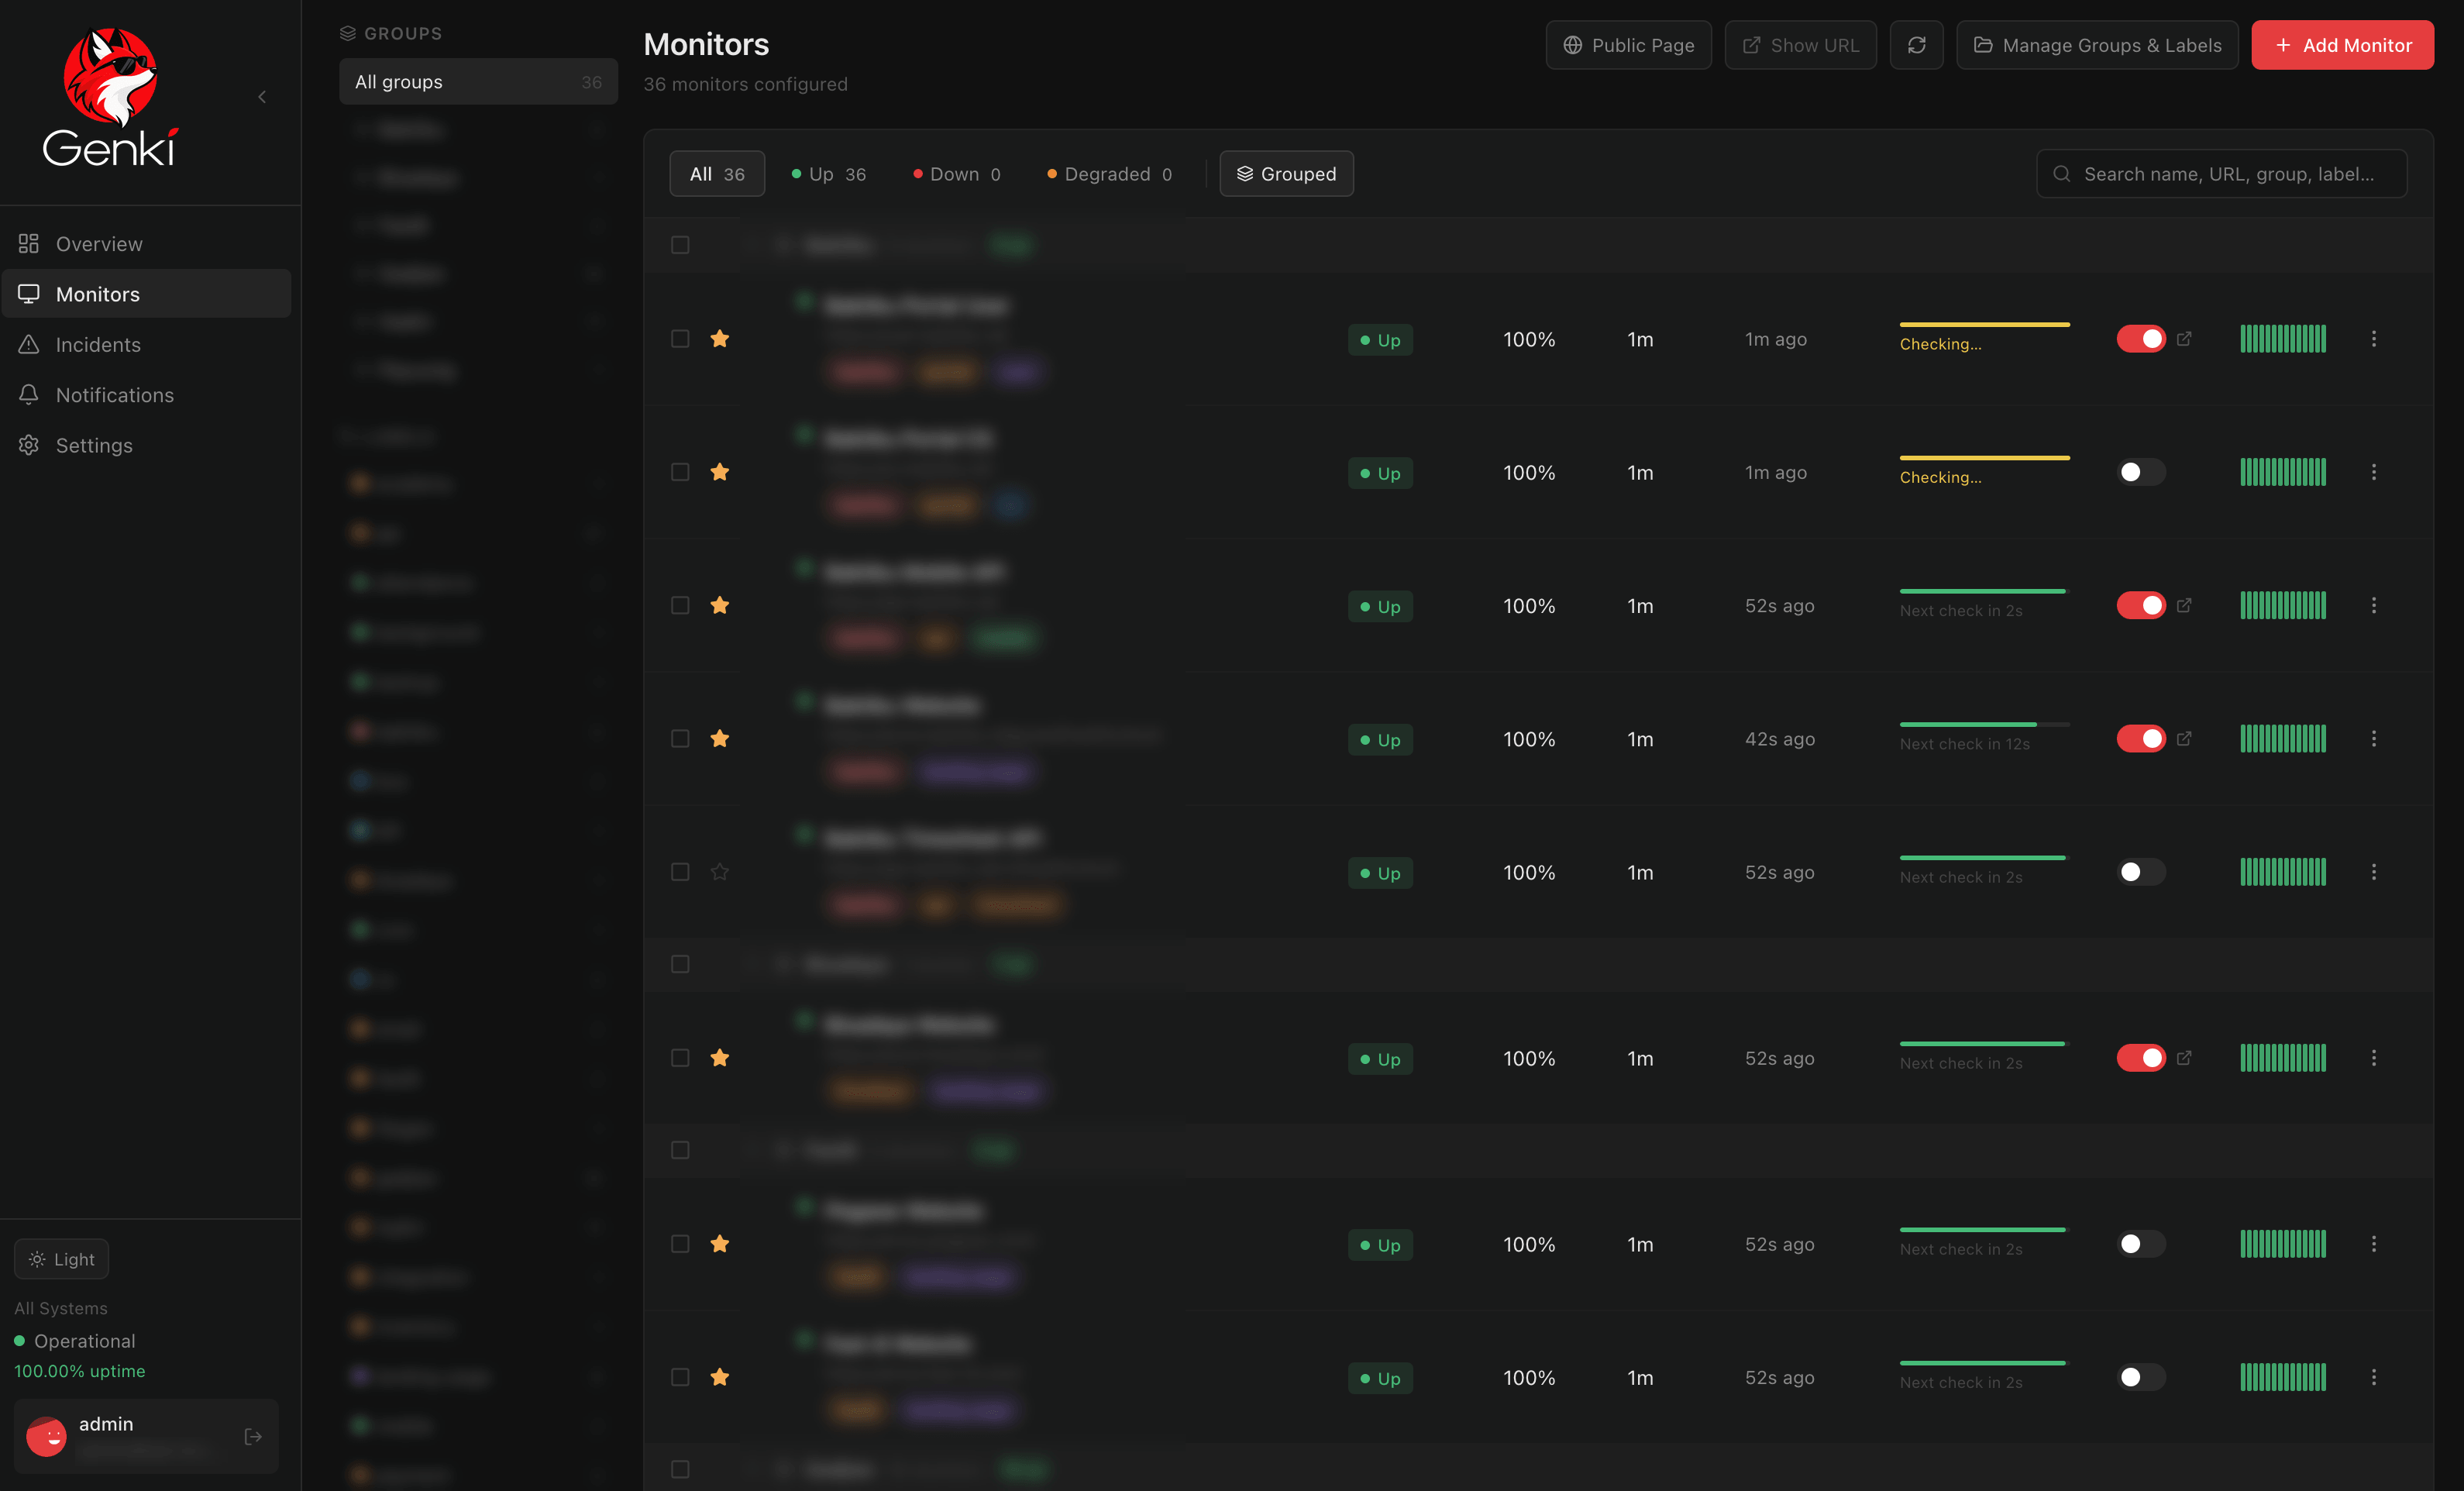Click the layers icon next to the GROUPS heading
Screen dimensions: 2464x1491
coord(347,33)
